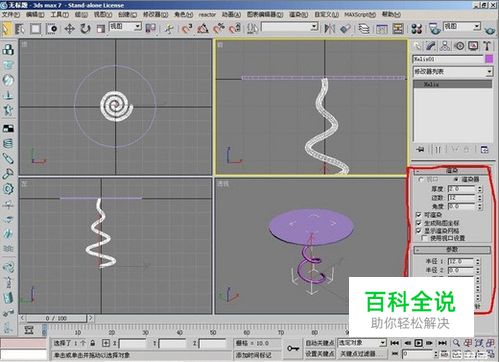Screen dimensions: 499x362
Task: Toggle 生成贴图坐标 checkbox
Action: (x=419, y=223)
